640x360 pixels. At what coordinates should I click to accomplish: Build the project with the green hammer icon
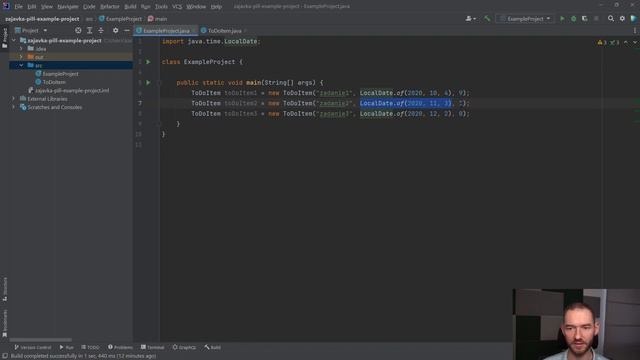coord(487,19)
